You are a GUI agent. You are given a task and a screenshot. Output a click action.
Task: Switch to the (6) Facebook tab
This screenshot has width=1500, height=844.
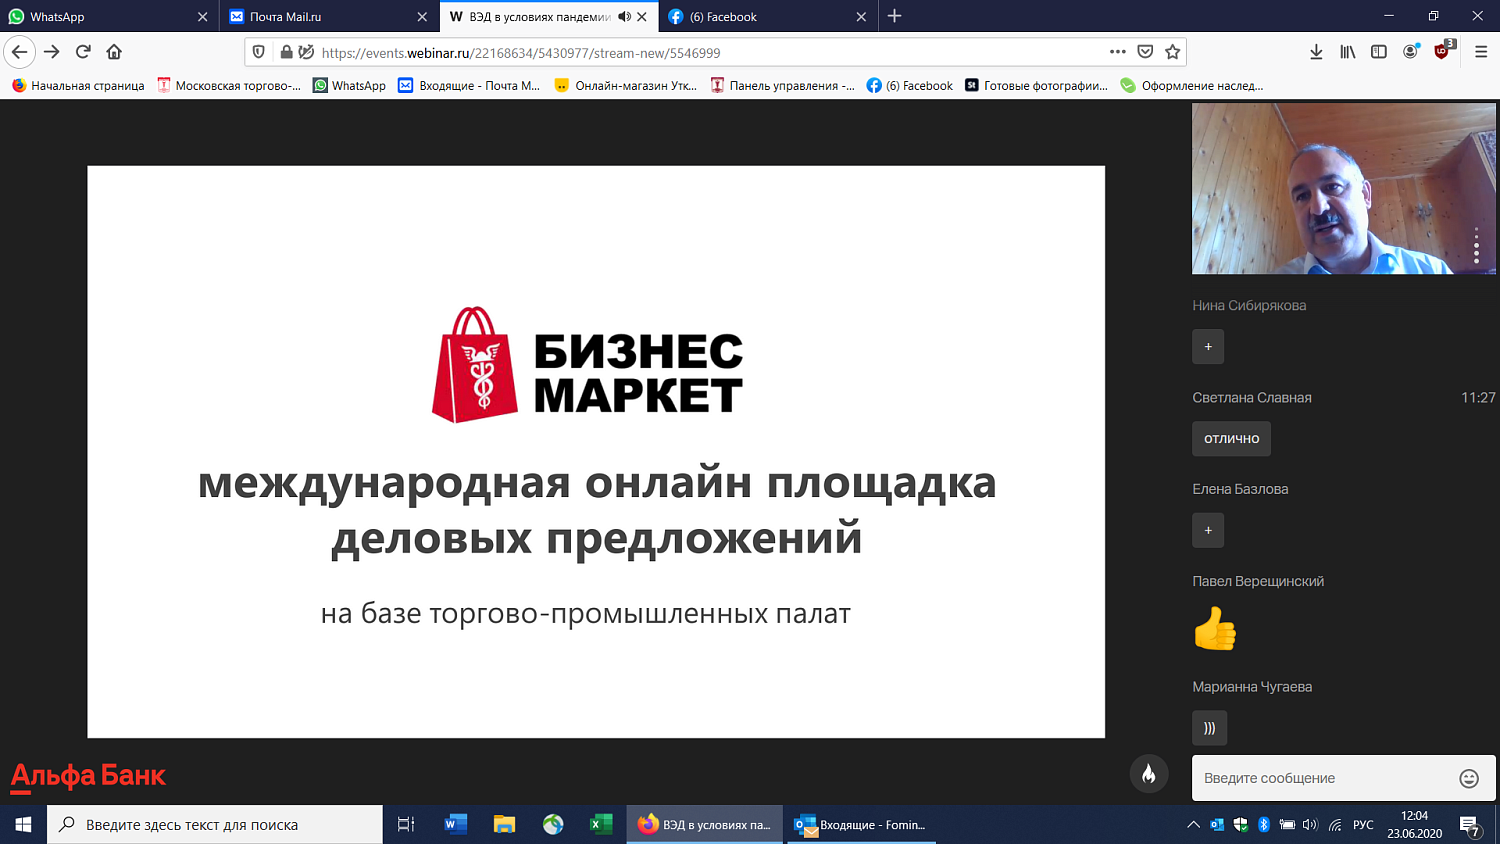(768, 17)
